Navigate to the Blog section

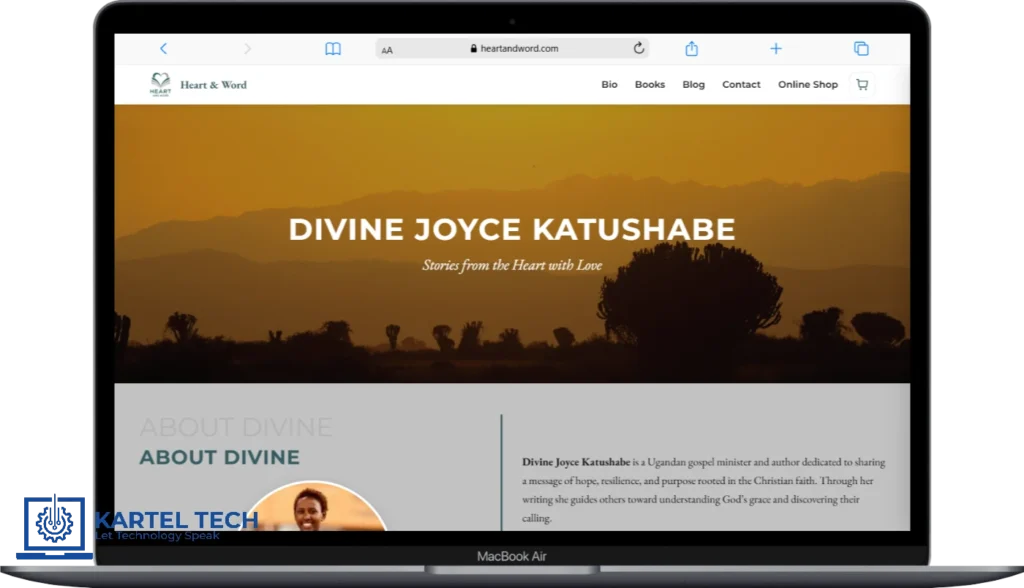coord(693,85)
